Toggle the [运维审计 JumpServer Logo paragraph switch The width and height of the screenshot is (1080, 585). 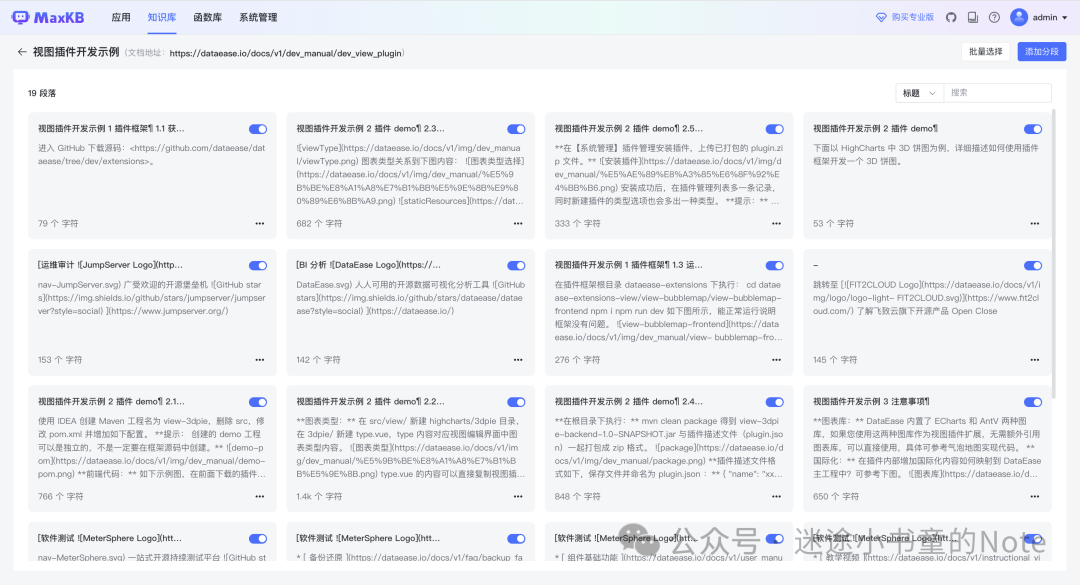(258, 265)
